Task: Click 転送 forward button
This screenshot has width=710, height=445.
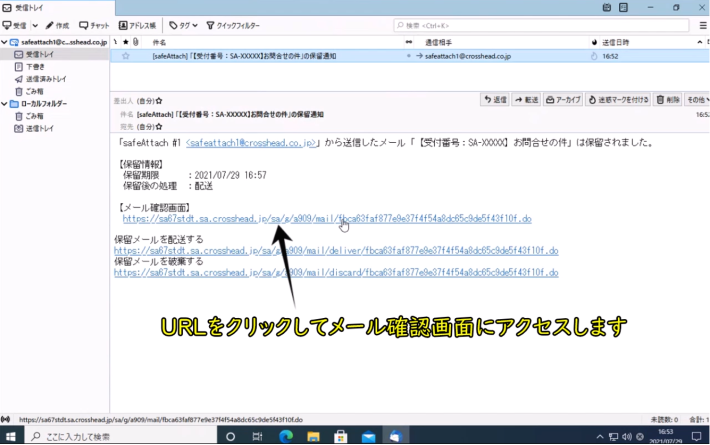Action: click(526, 100)
